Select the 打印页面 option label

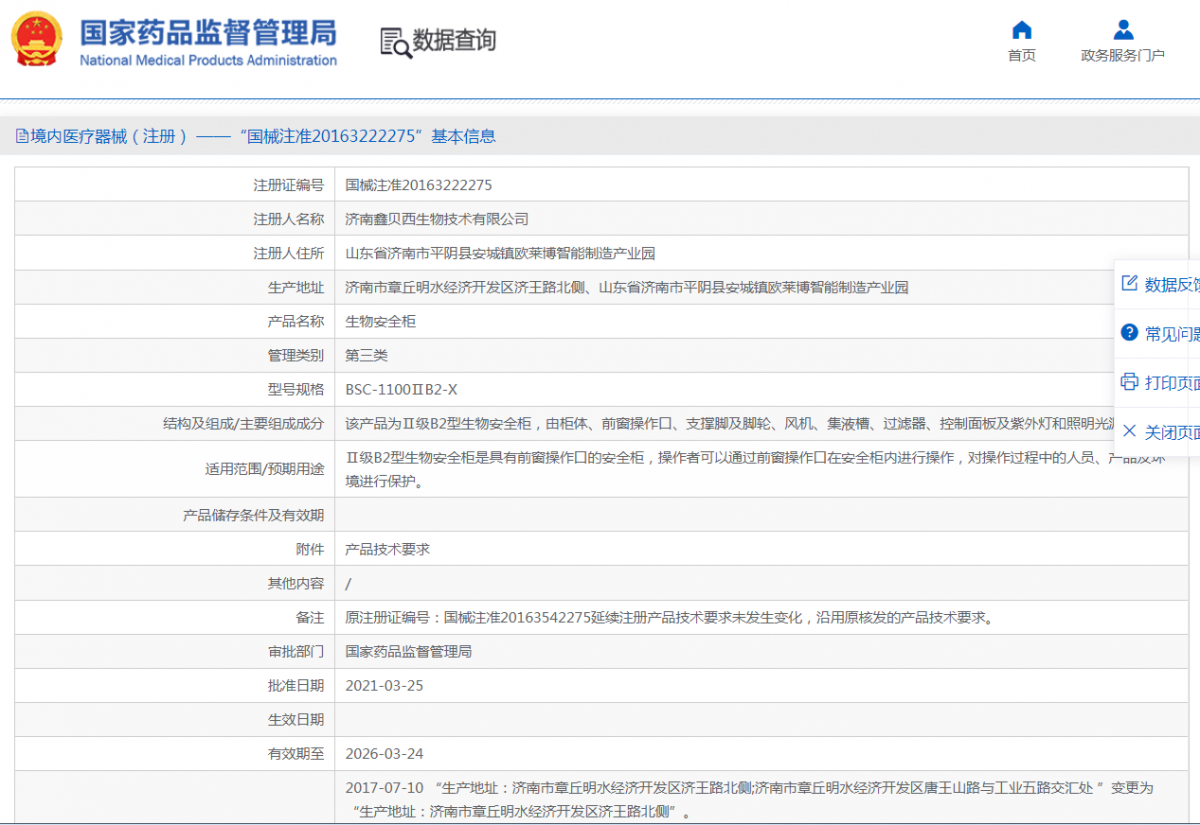1171,383
